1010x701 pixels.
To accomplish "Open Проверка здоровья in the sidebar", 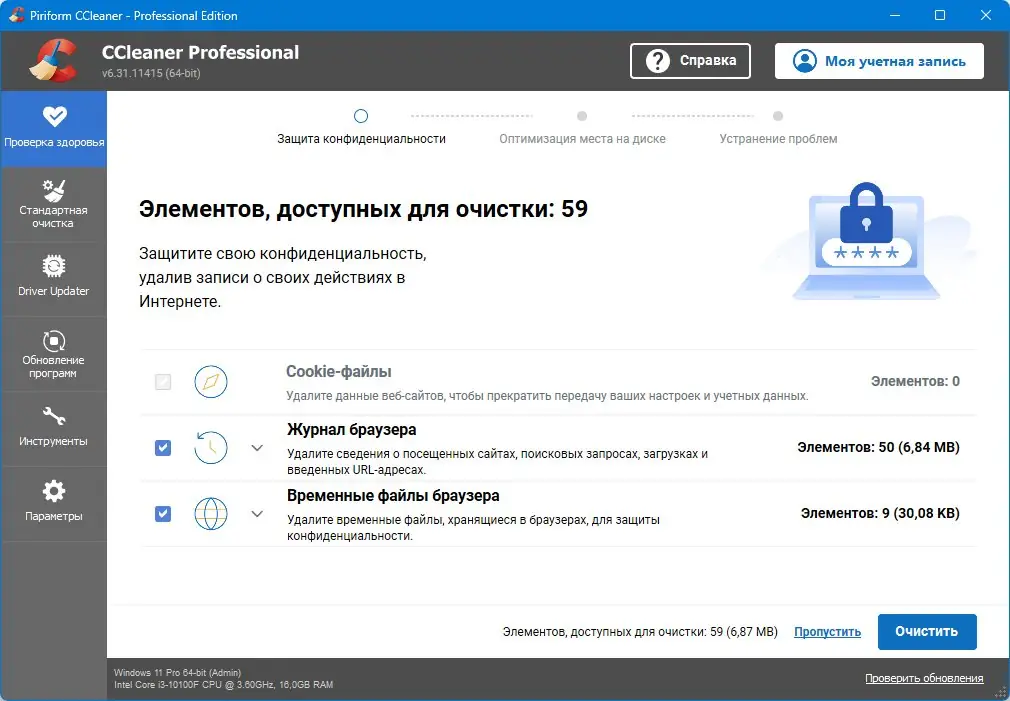I will pyautogui.click(x=54, y=128).
